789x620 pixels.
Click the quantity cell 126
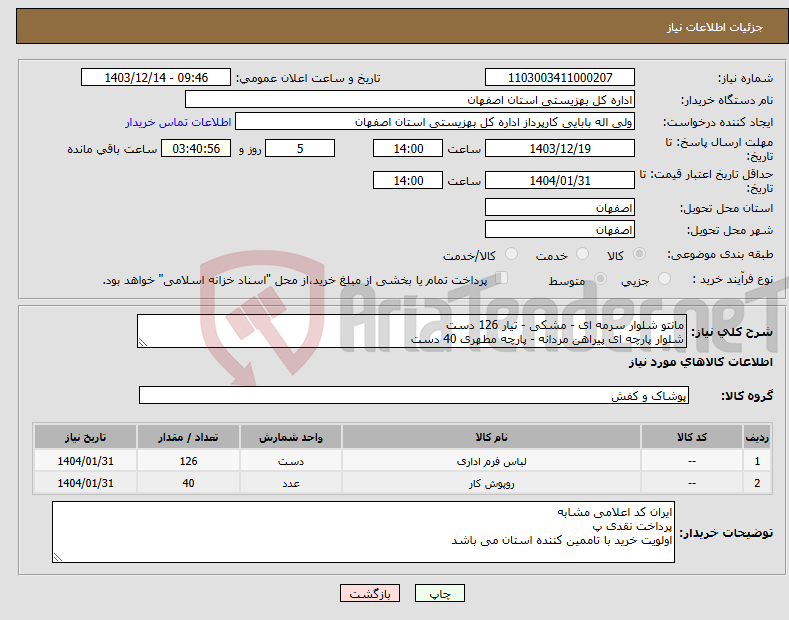point(188,461)
